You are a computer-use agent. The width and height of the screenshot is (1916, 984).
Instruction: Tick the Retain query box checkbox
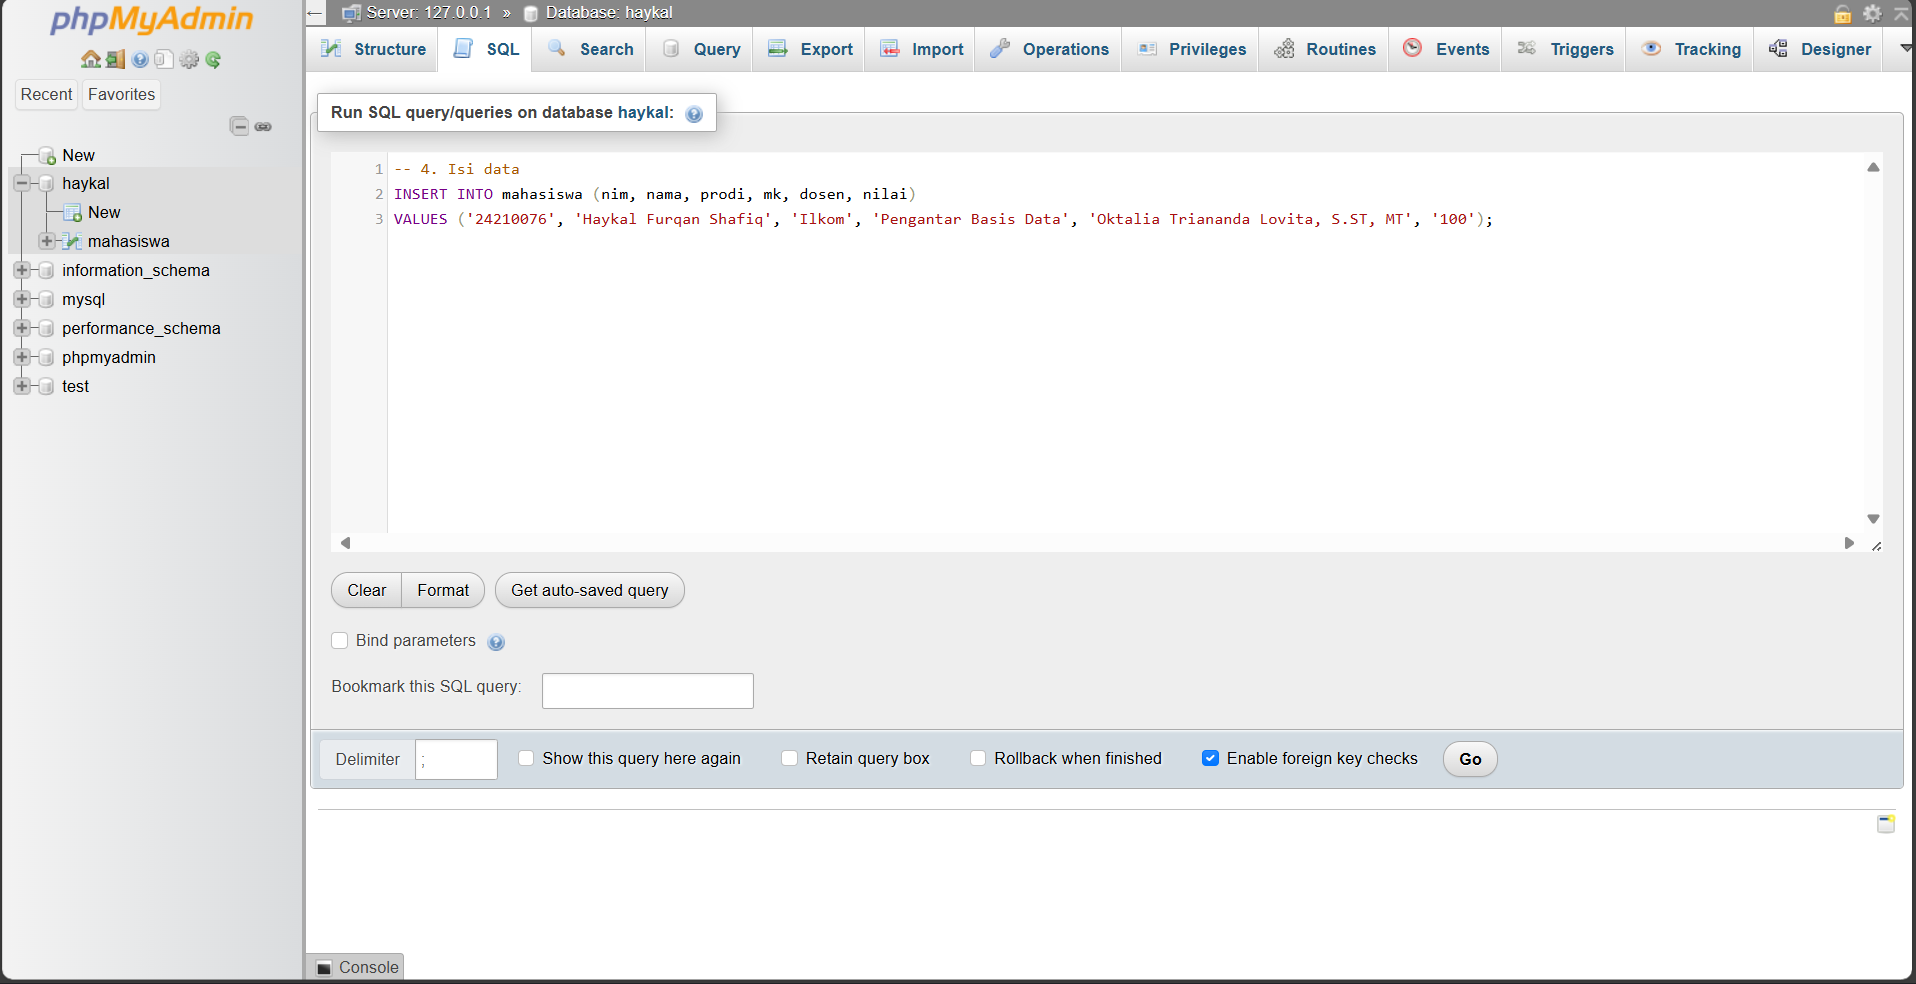click(x=790, y=759)
